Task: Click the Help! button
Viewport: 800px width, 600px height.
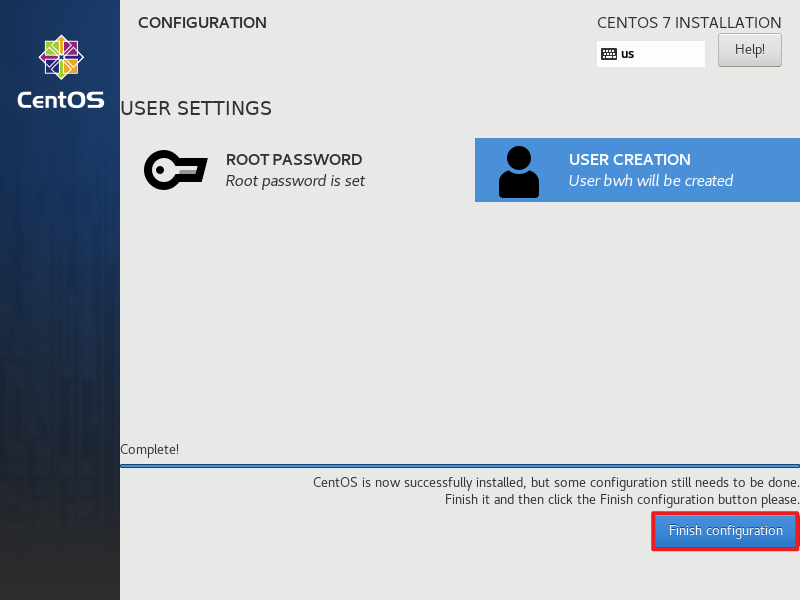Action: (750, 49)
